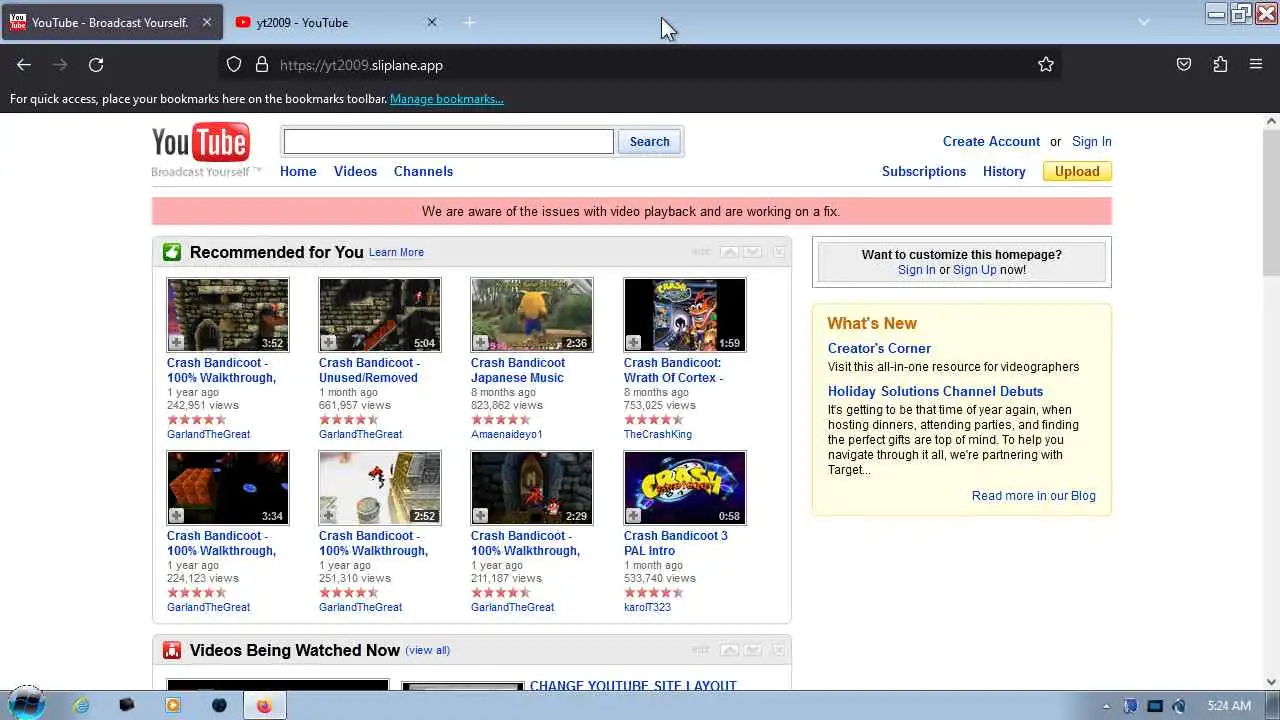Click the padlock site info icon
This screenshot has width=1280, height=720.
pyautogui.click(x=262, y=65)
